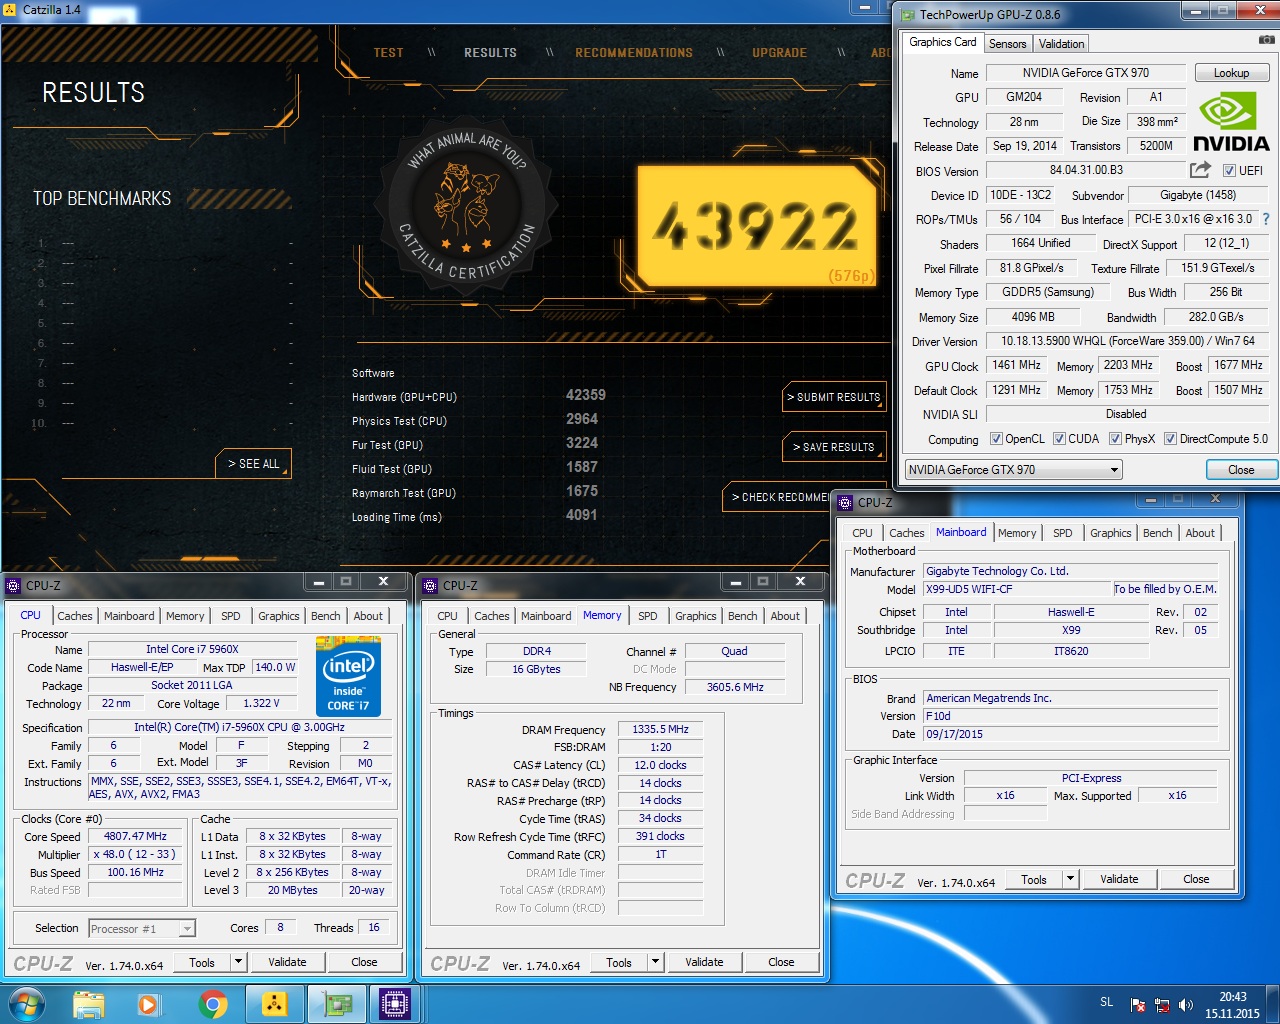Click Close in CPU-Z Mainboard window
This screenshot has width=1280, height=1024.
1196,879
